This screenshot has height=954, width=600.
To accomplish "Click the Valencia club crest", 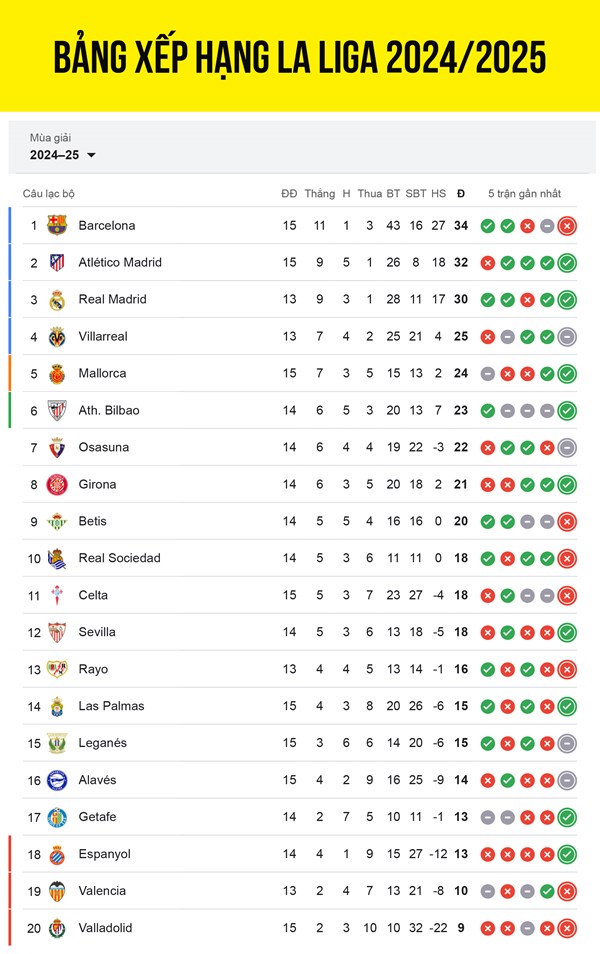I will pyautogui.click(x=57, y=891).
